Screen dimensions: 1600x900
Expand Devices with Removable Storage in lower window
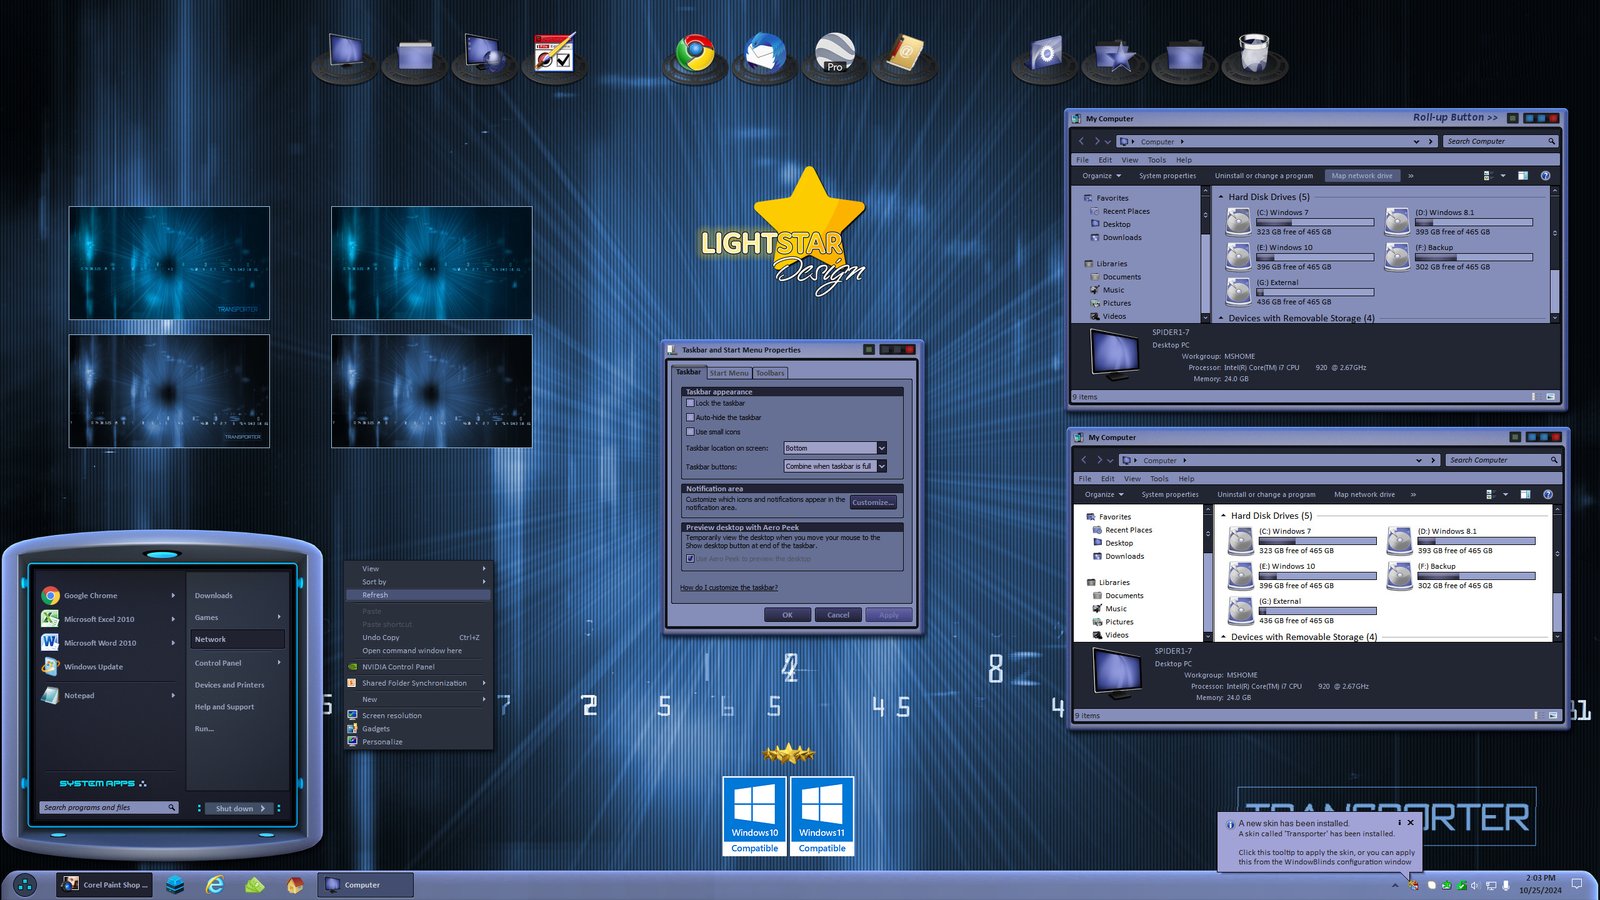pyautogui.click(x=1223, y=637)
